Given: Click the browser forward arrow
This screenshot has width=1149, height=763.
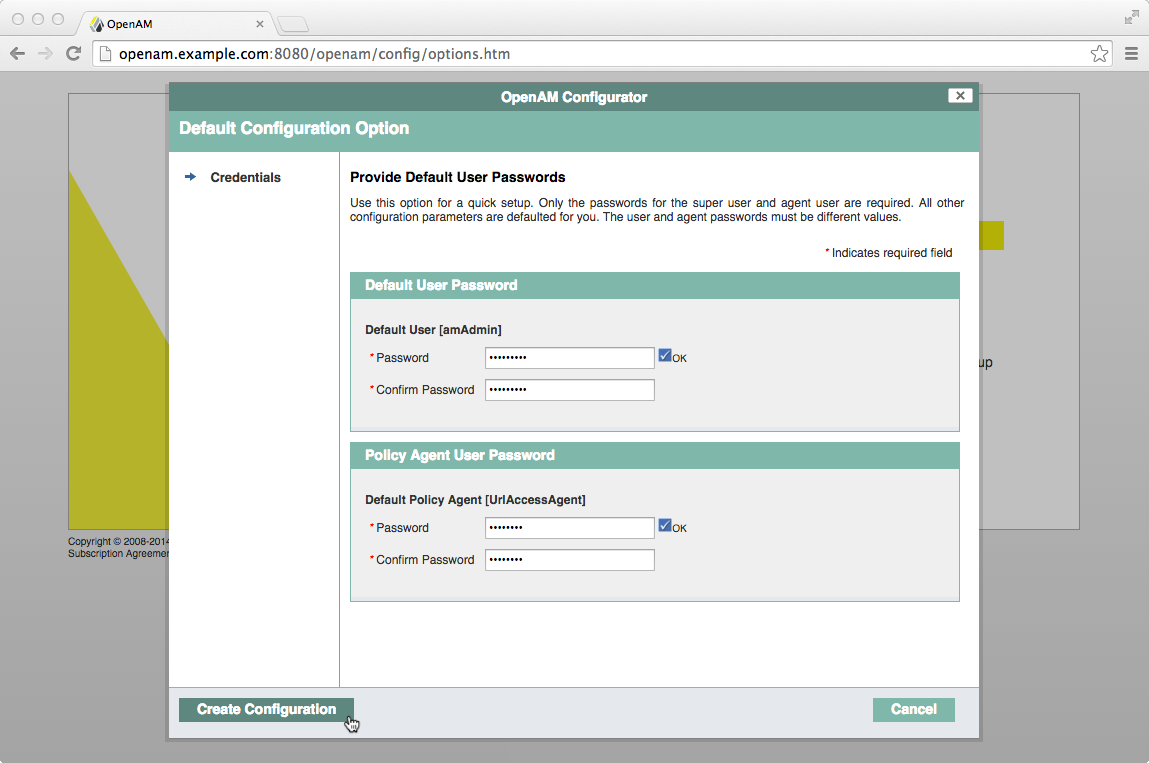Looking at the screenshot, I should pyautogui.click(x=45, y=54).
